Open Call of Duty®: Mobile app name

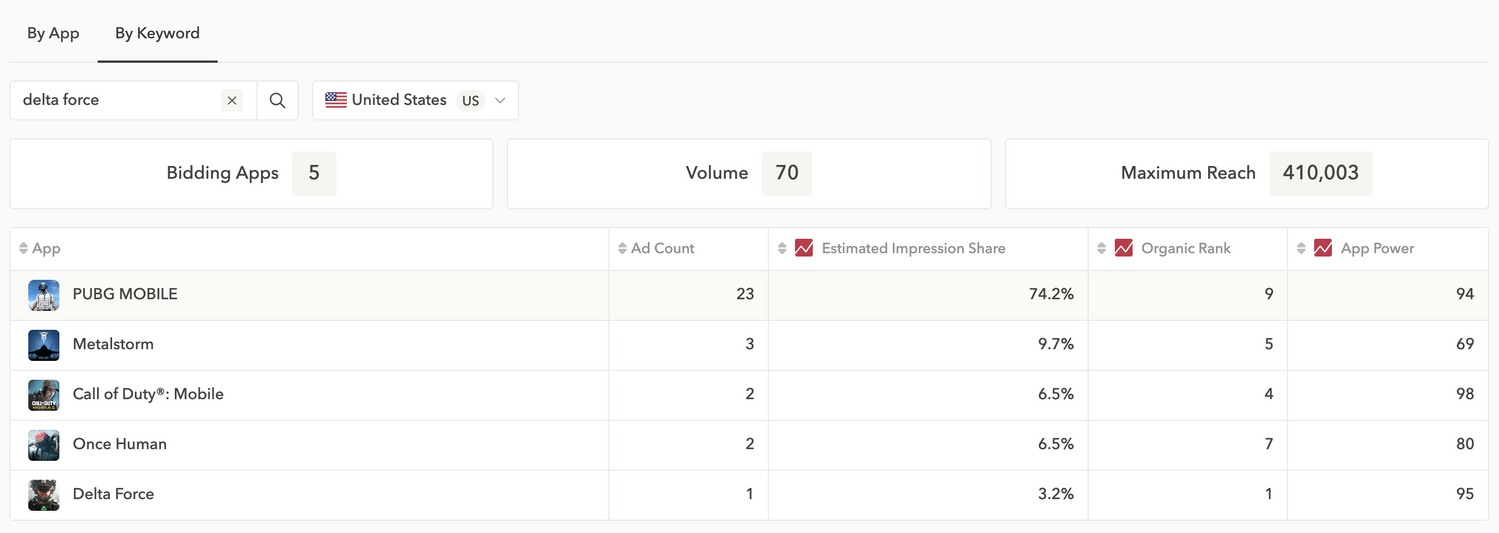click(x=148, y=394)
